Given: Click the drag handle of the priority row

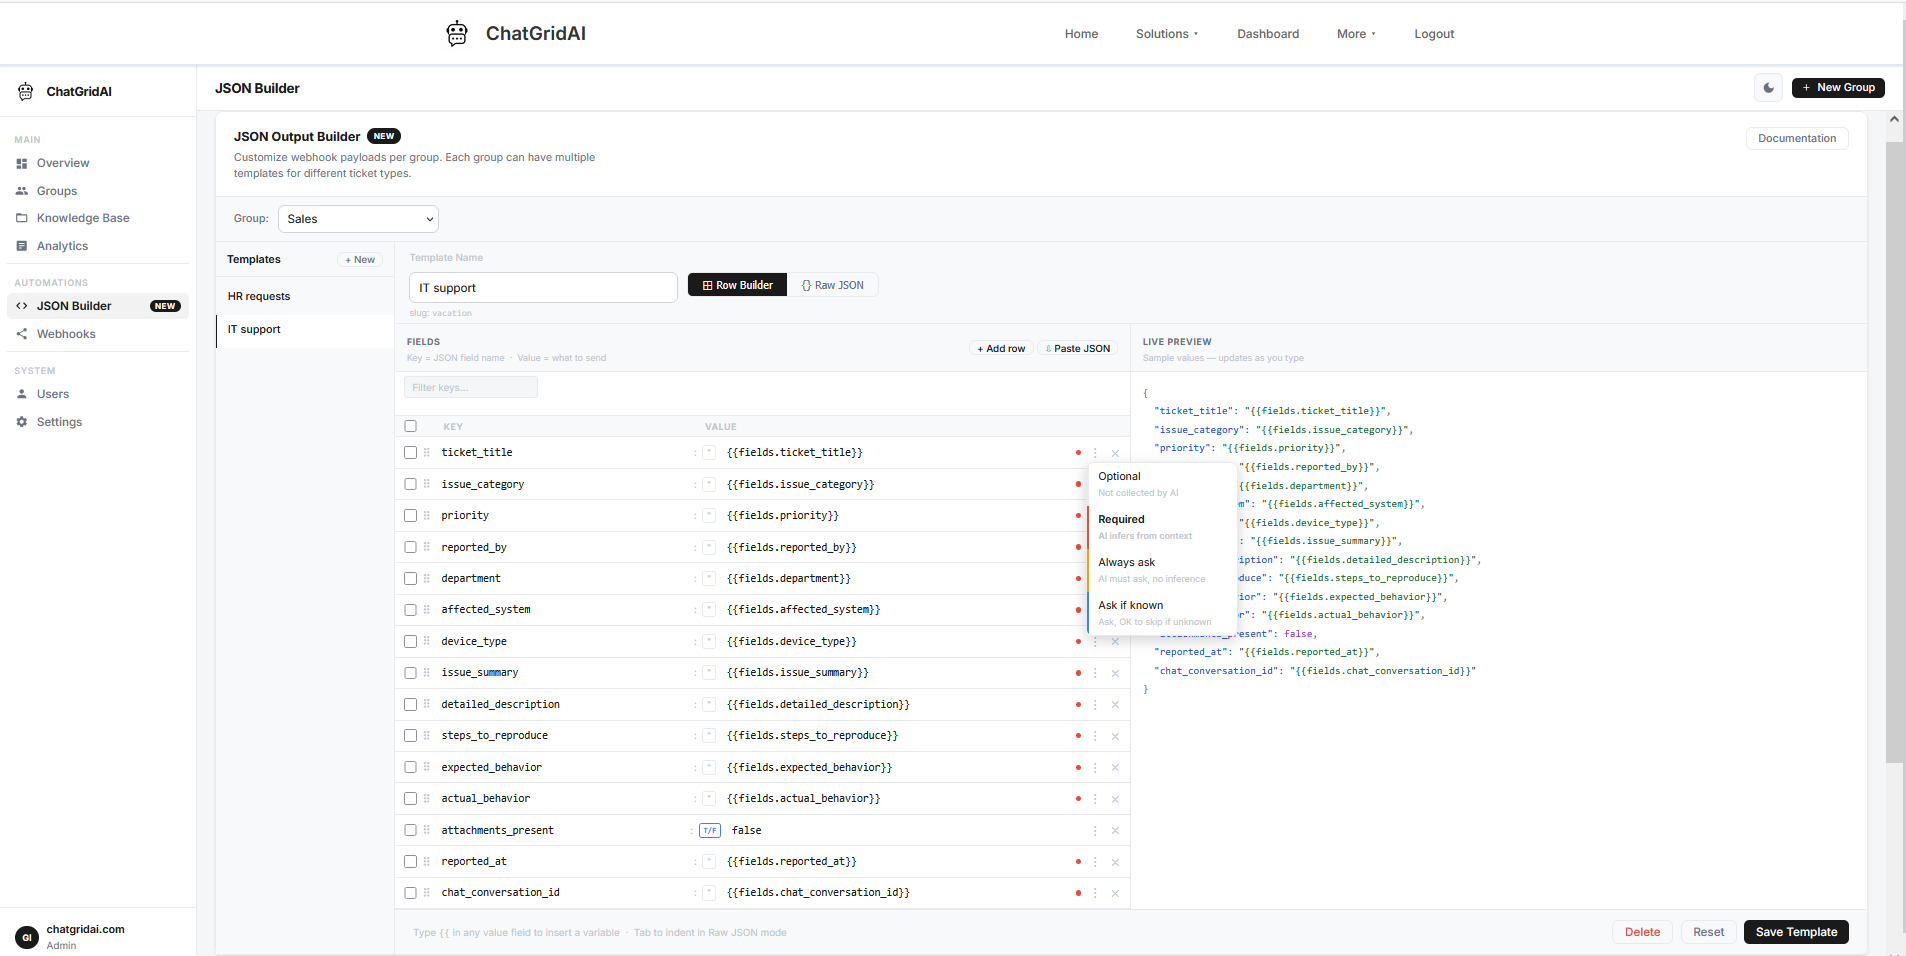Looking at the screenshot, I should (427, 516).
